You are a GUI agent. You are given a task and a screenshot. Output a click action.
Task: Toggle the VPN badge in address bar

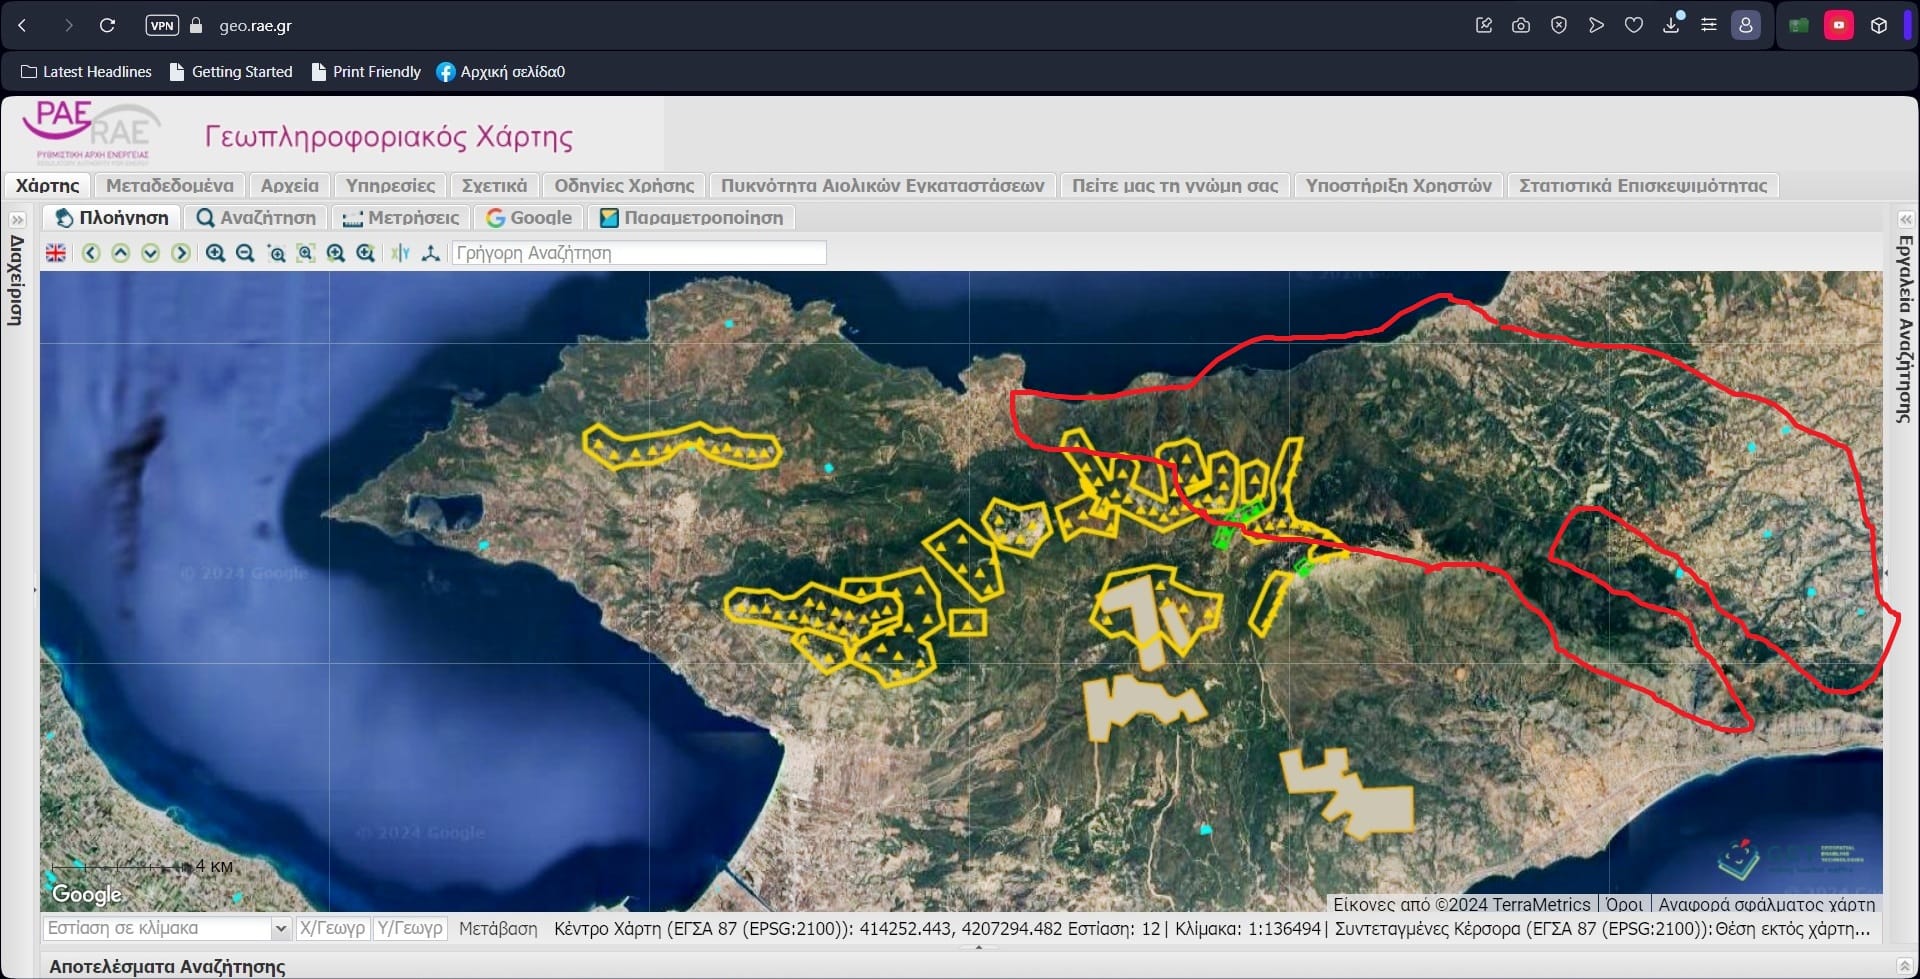coord(162,25)
